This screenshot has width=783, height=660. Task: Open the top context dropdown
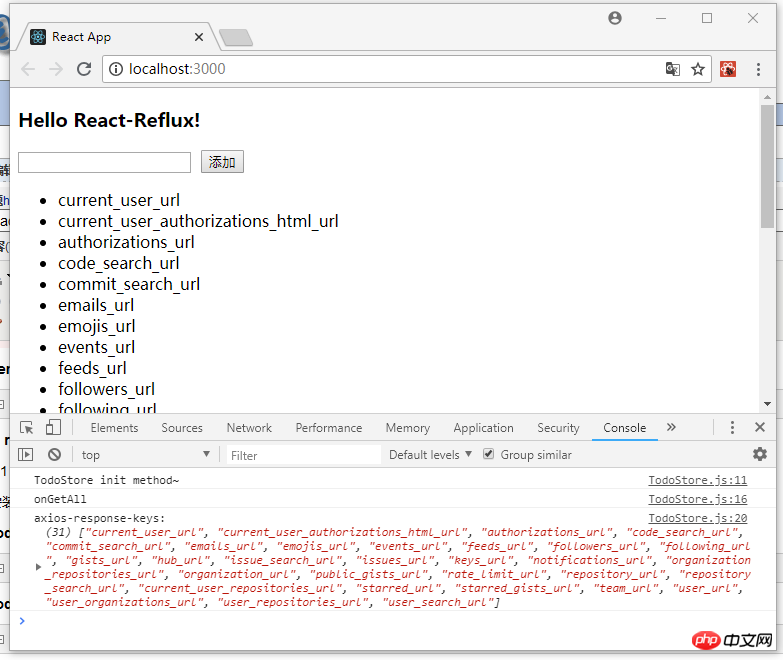[145, 455]
